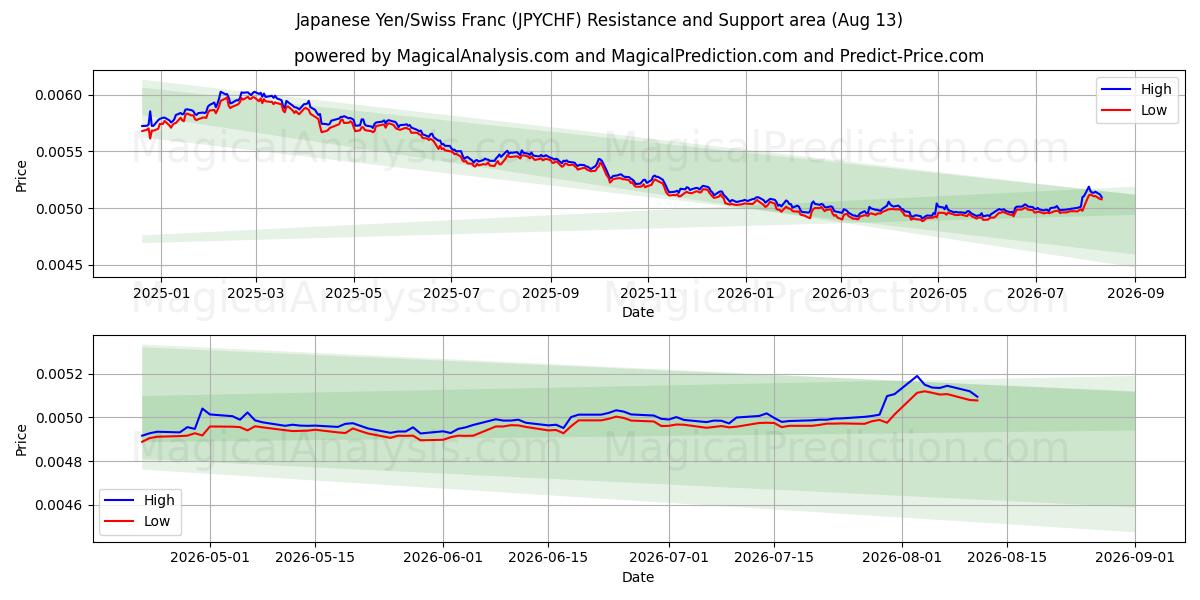Click 'High' in the bottom chart legend
1200x600 pixels.
[159, 500]
